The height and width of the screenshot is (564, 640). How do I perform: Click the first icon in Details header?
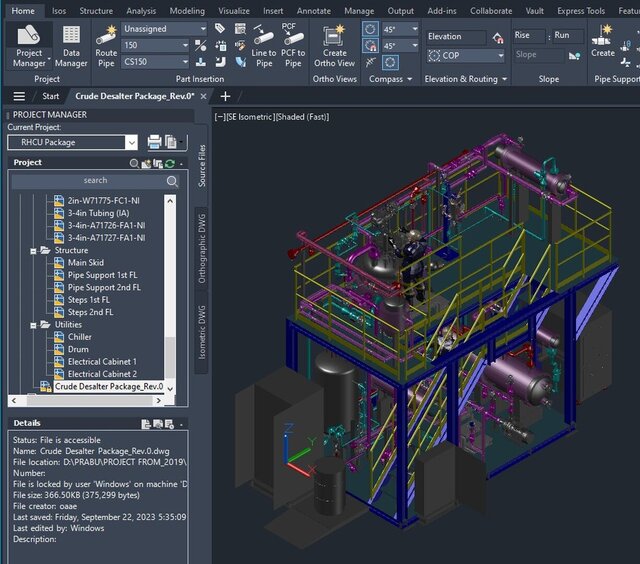(146, 424)
